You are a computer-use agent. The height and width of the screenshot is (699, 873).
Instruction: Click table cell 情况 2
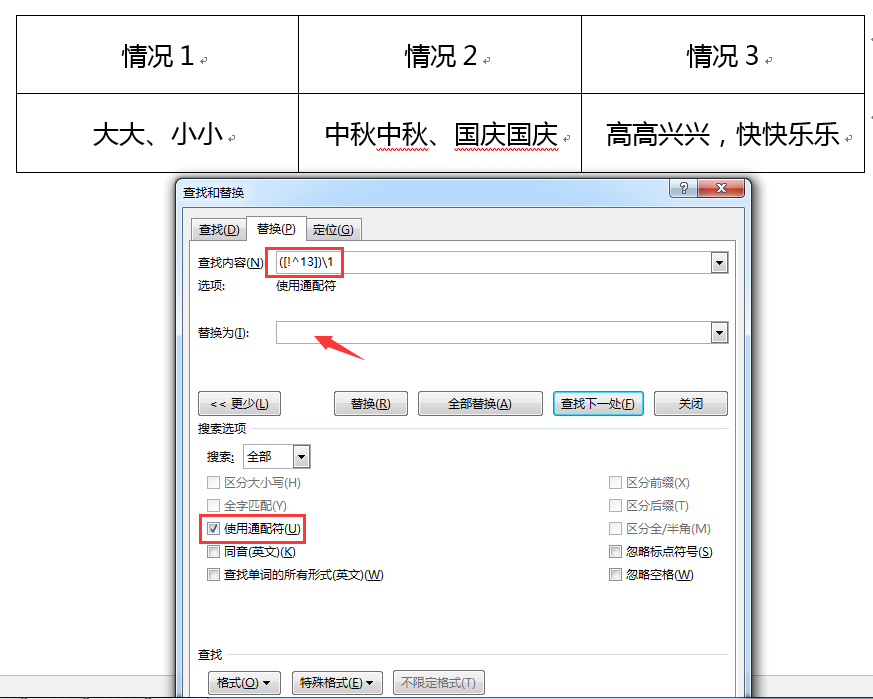coord(440,55)
